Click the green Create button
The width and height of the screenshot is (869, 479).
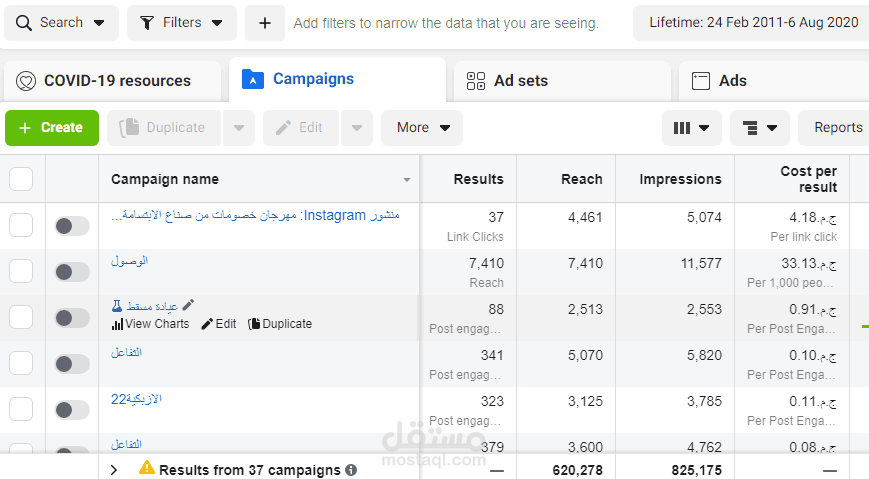[52, 128]
